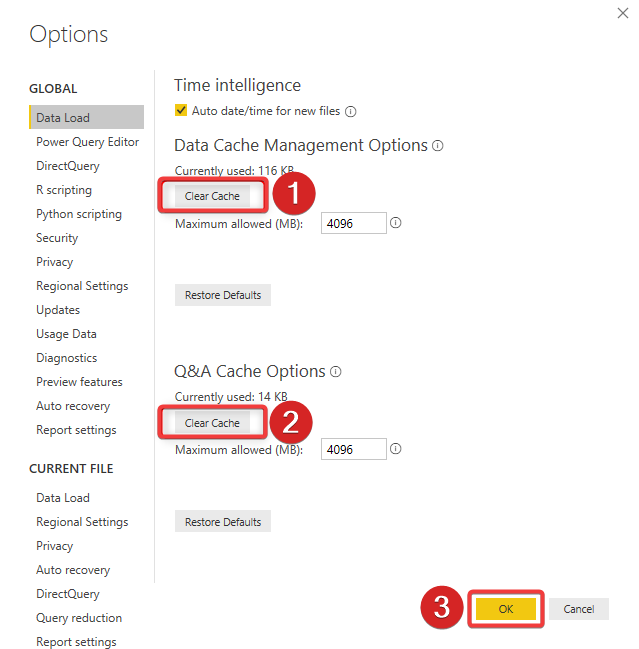The image size is (639, 649).
Task: Click info icon beside Data Cache maximum allowed field
Action: tap(396, 223)
